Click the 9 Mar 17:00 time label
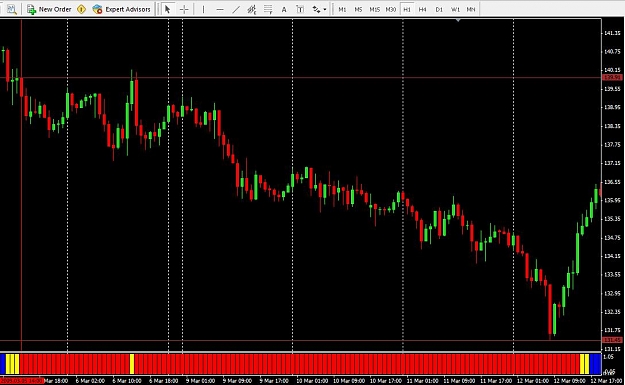 [x=274, y=381]
